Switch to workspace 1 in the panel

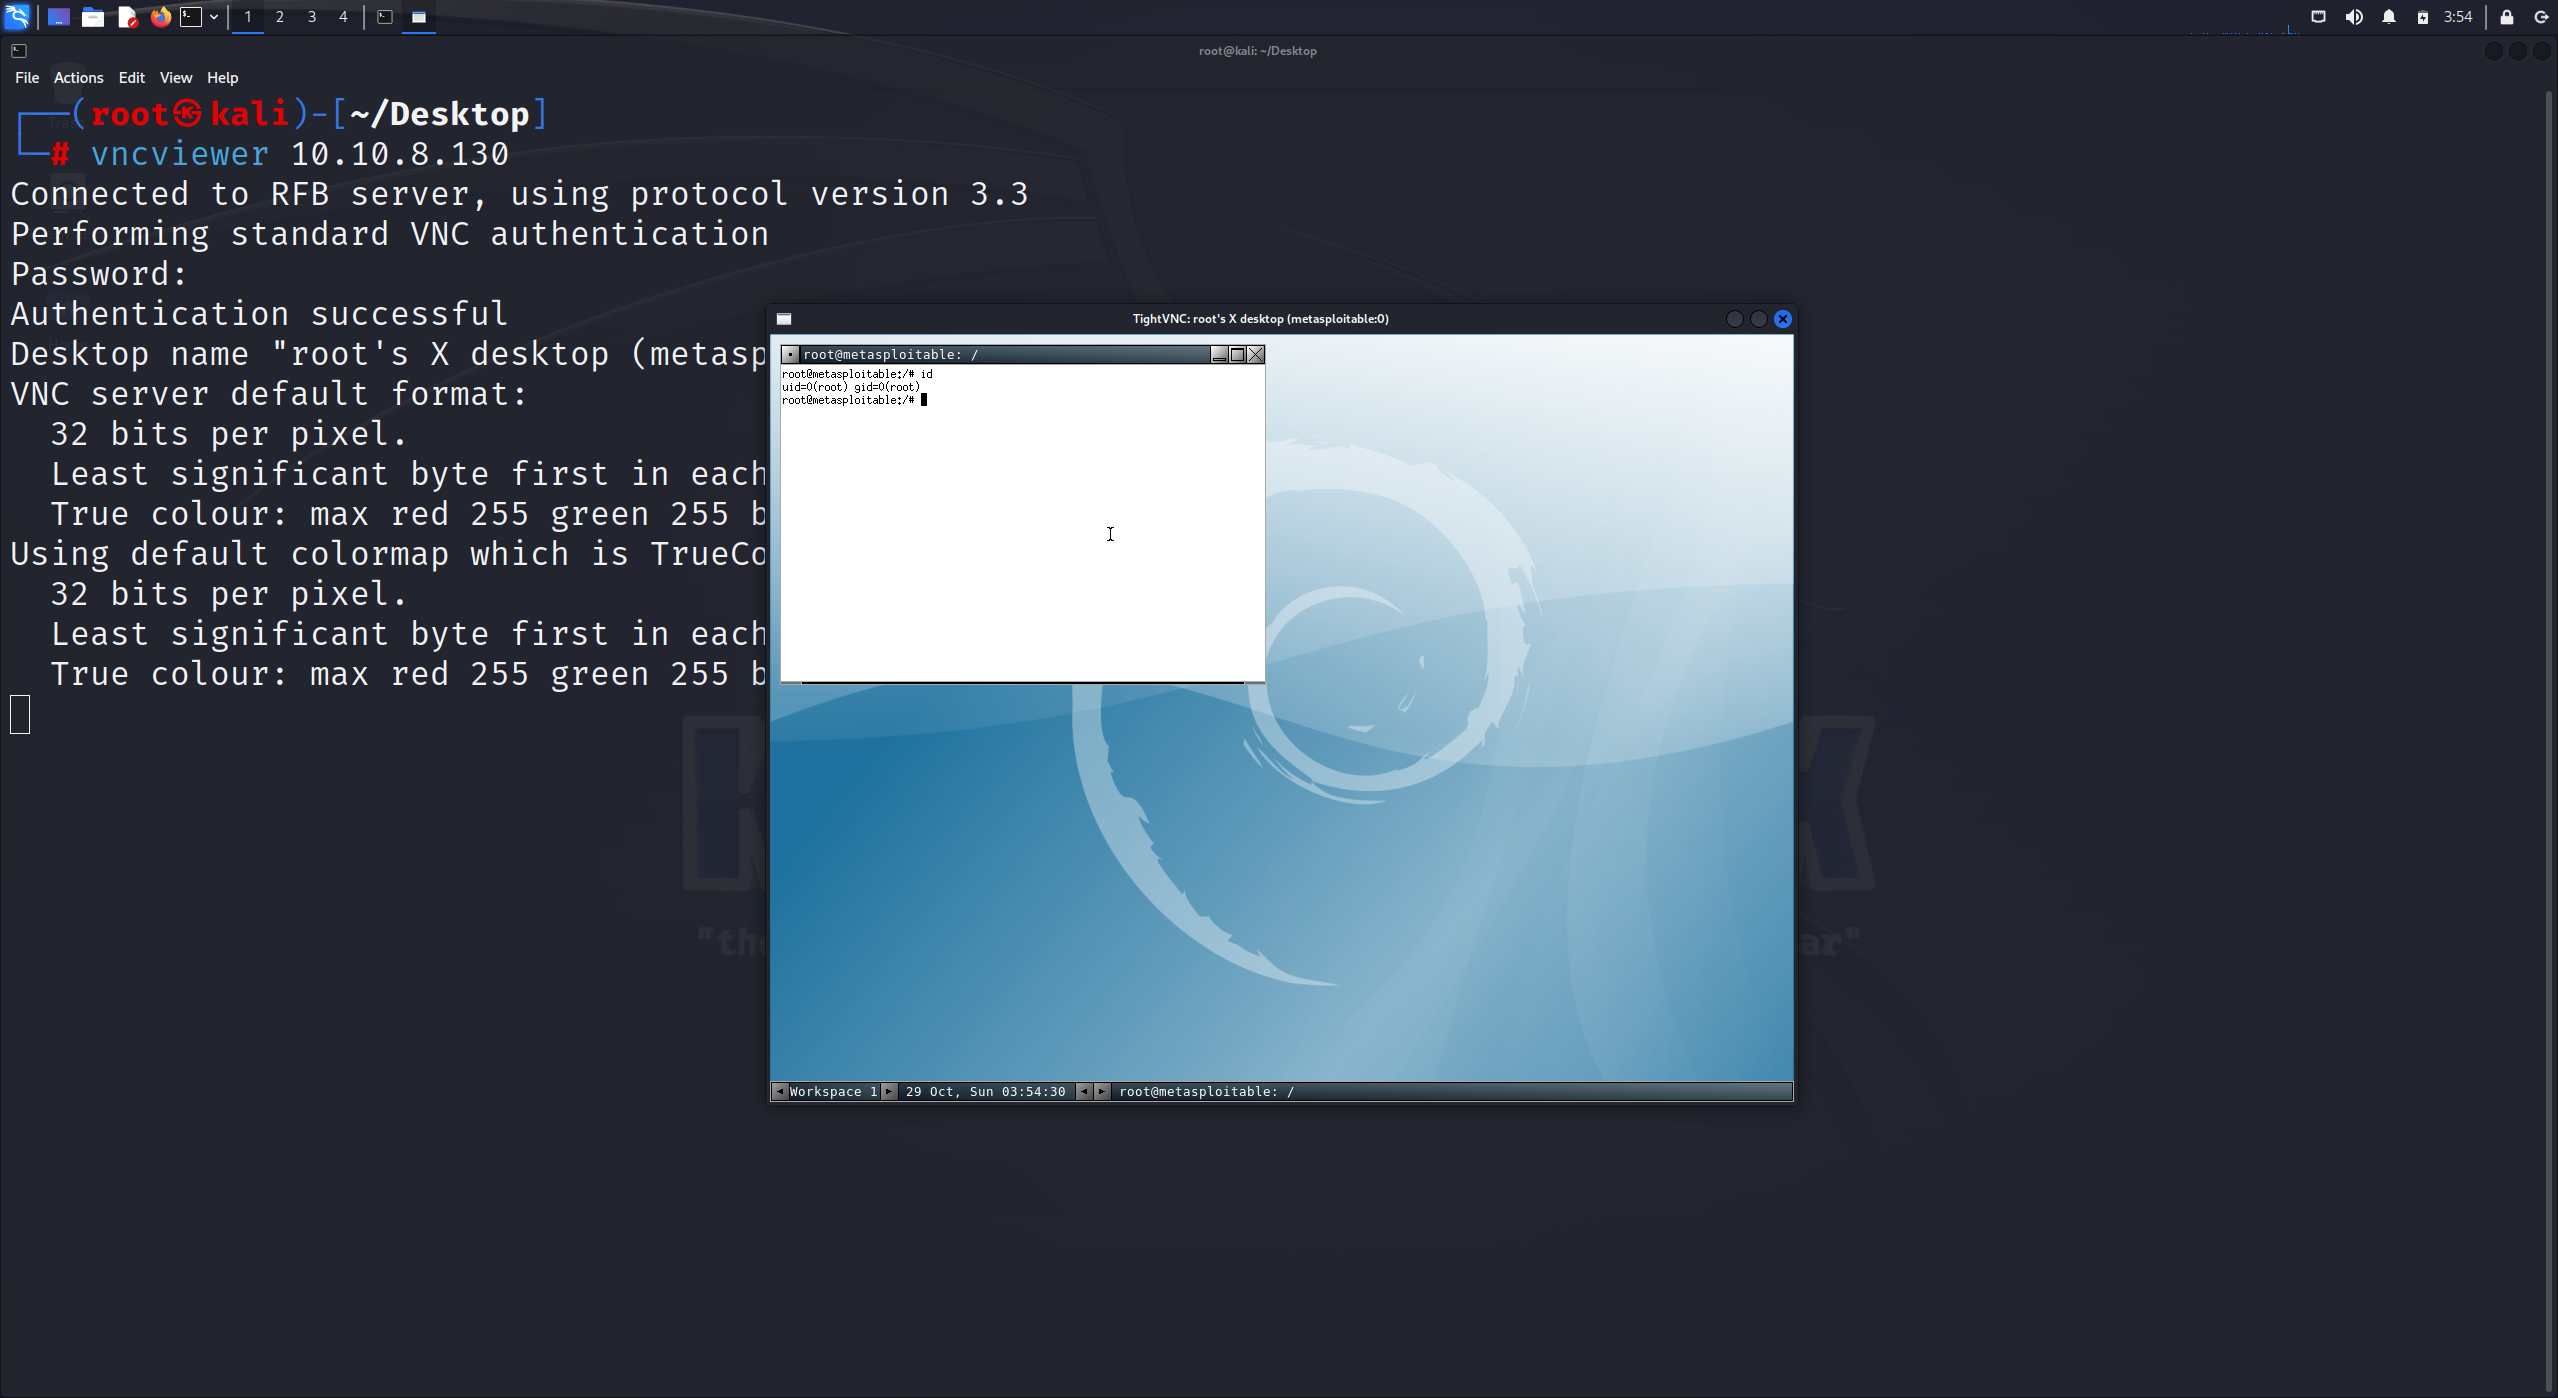pyautogui.click(x=248, y=17)
